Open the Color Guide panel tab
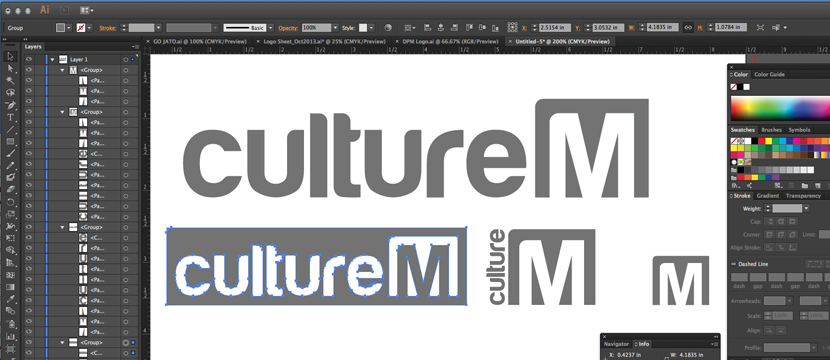Screen dimensions: 830x360 (x=769, y=75)
